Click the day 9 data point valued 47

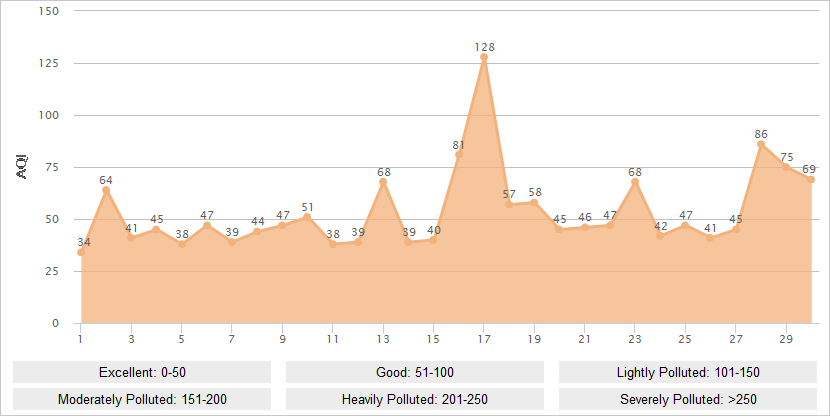pyautogui.click(x=282, y=225)
